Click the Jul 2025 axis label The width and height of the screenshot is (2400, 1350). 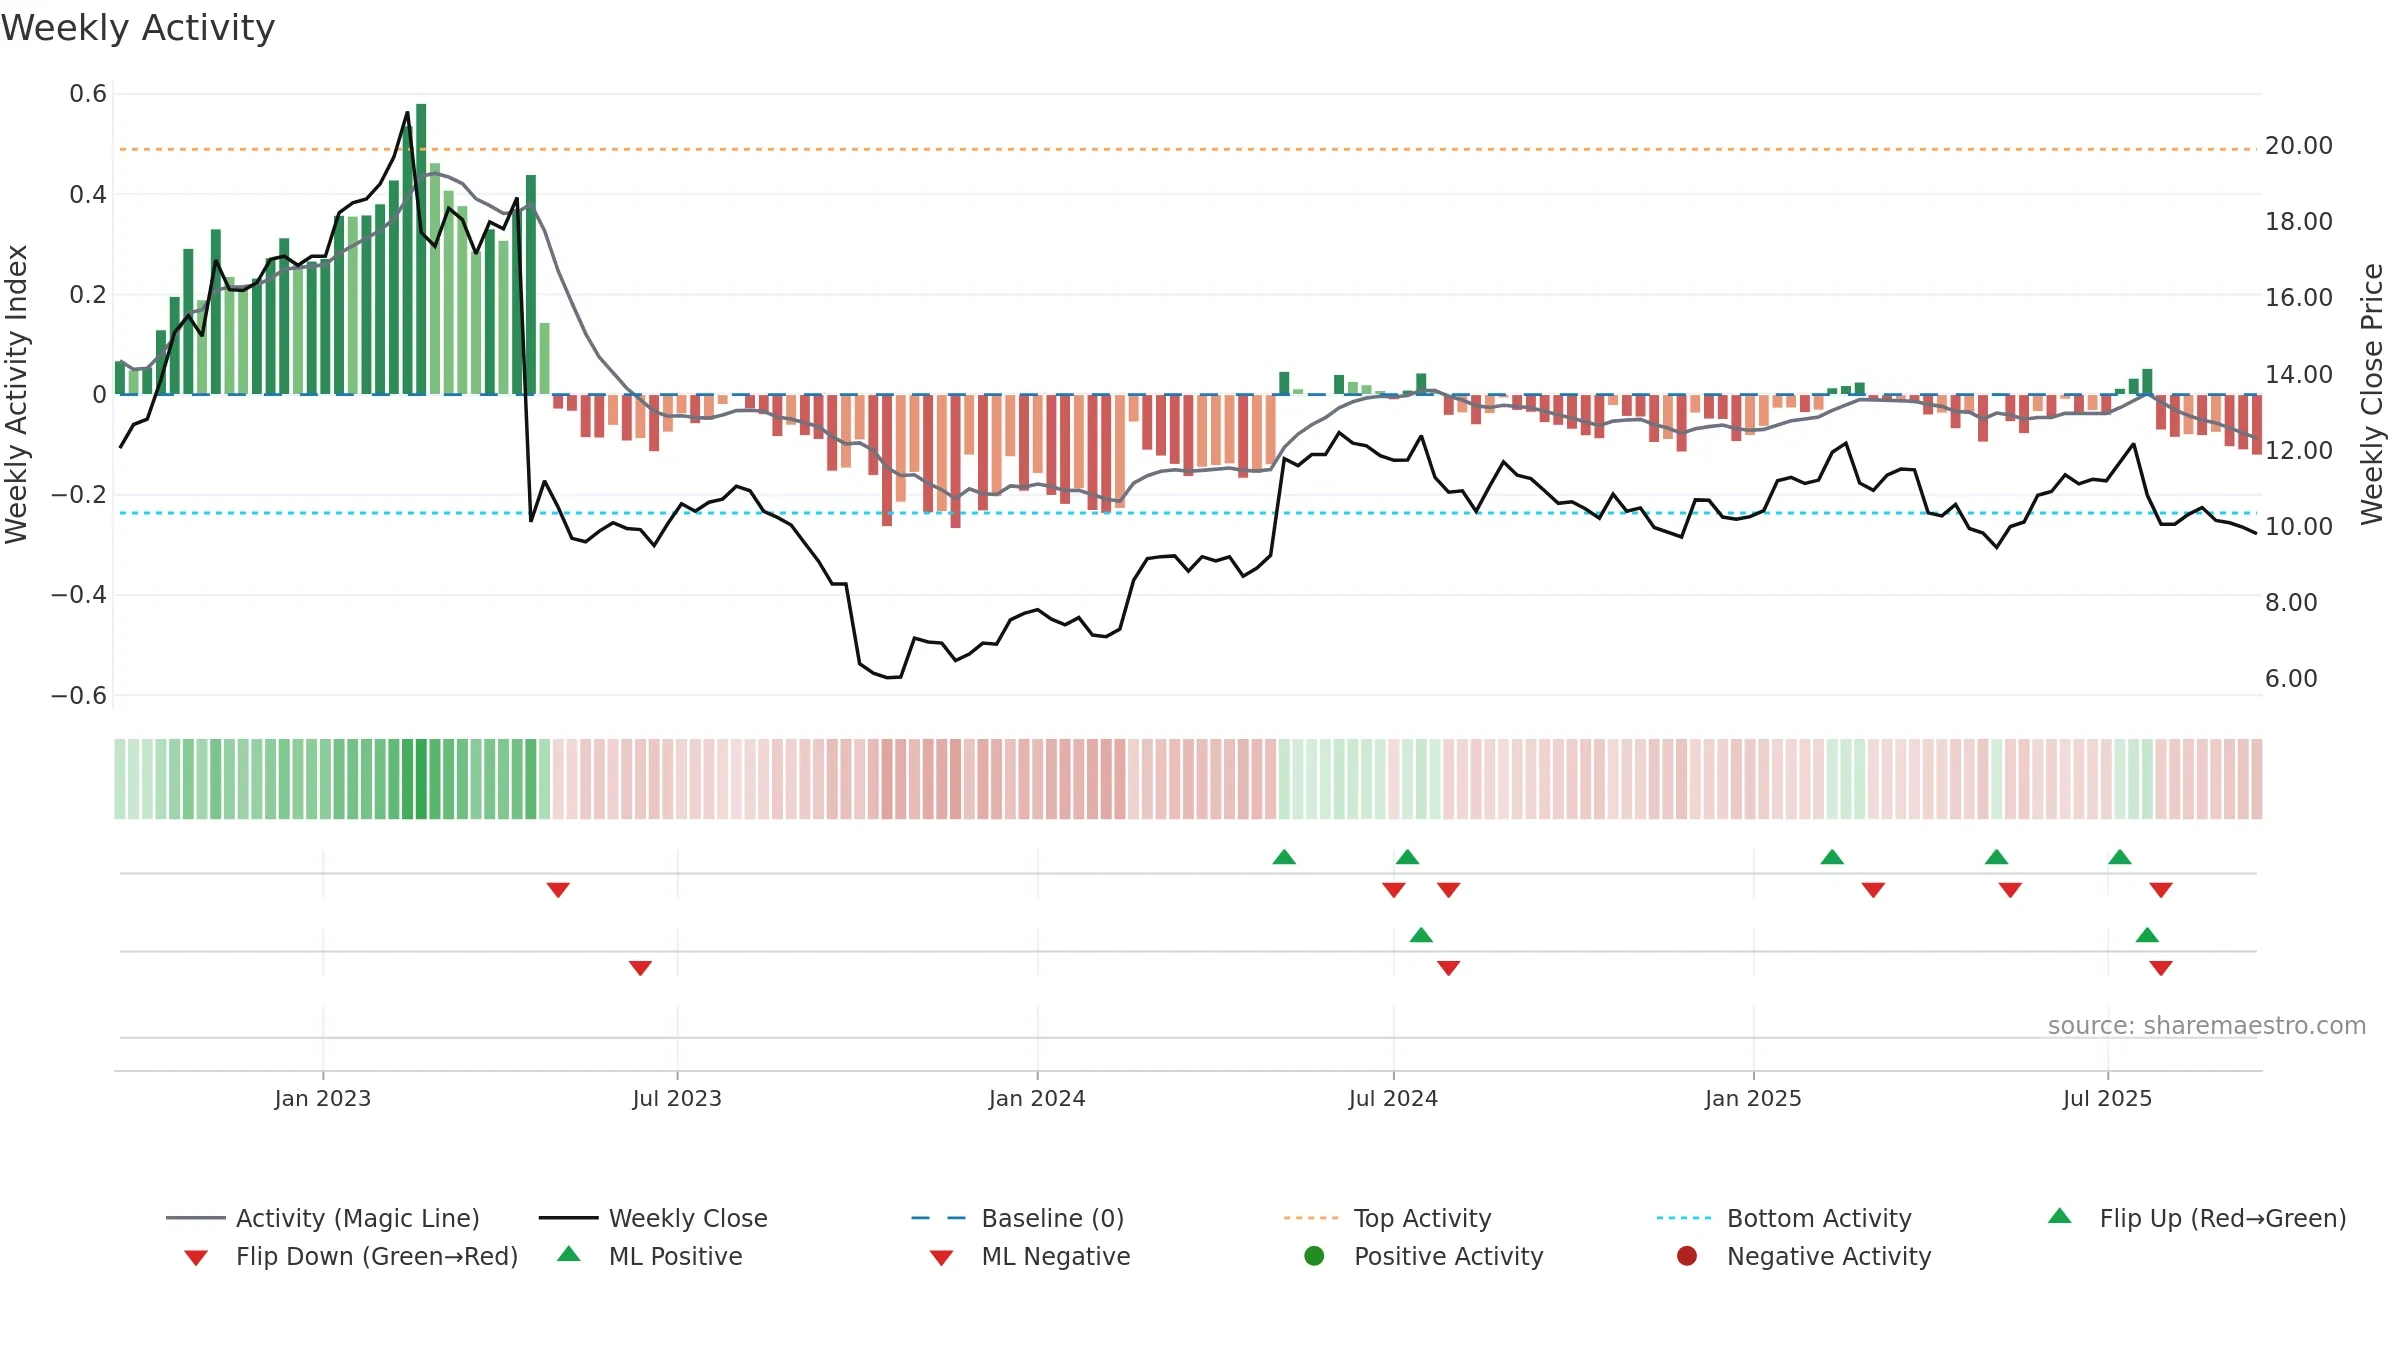pyautogui.click(x=2107, y=1098)
